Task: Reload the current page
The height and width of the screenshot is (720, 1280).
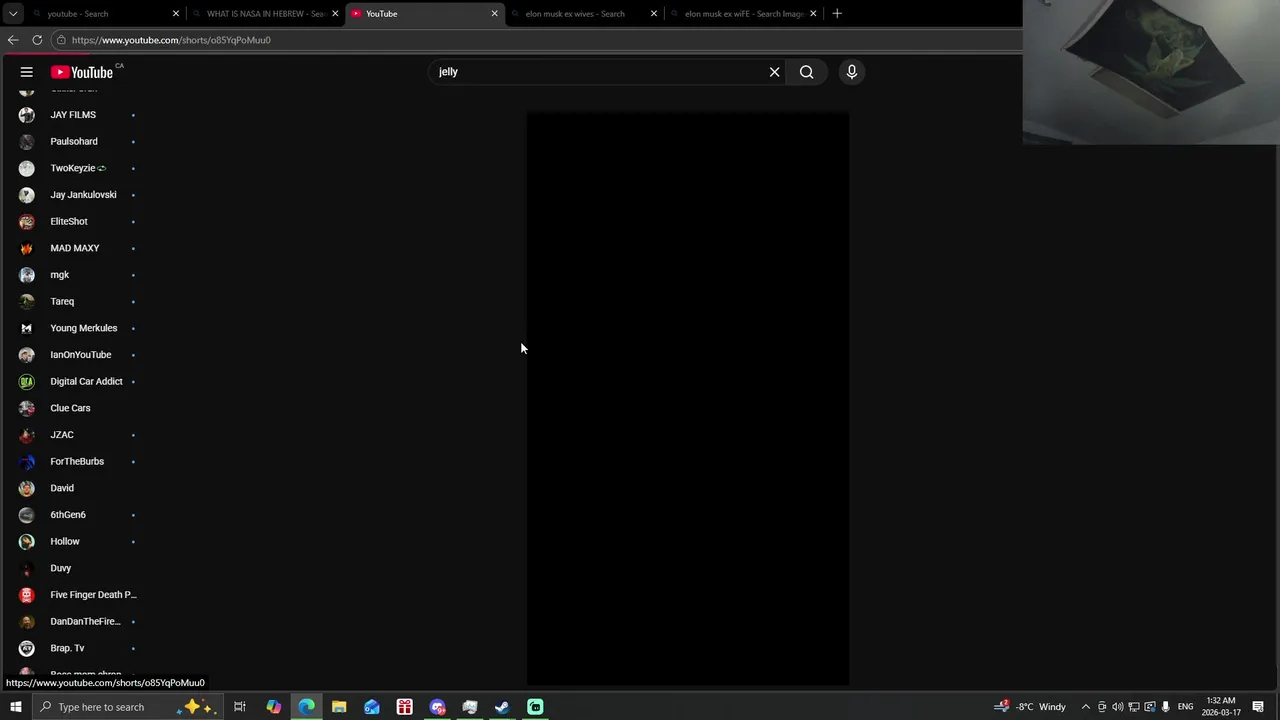Action: coord(37,40)
